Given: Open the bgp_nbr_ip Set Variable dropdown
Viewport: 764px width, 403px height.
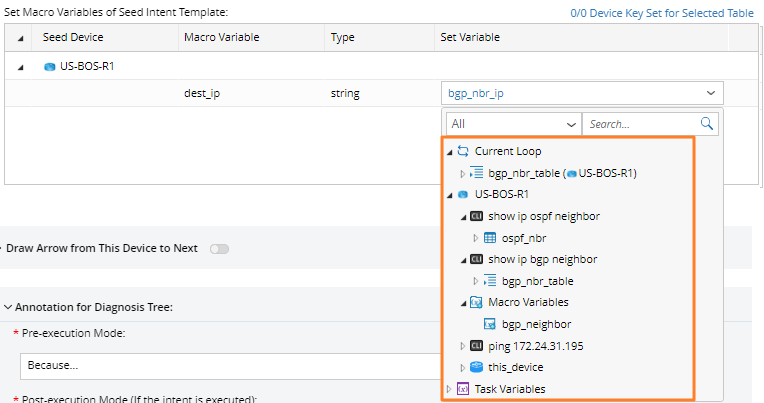Looking at the screenshot, I should (580, 93).
